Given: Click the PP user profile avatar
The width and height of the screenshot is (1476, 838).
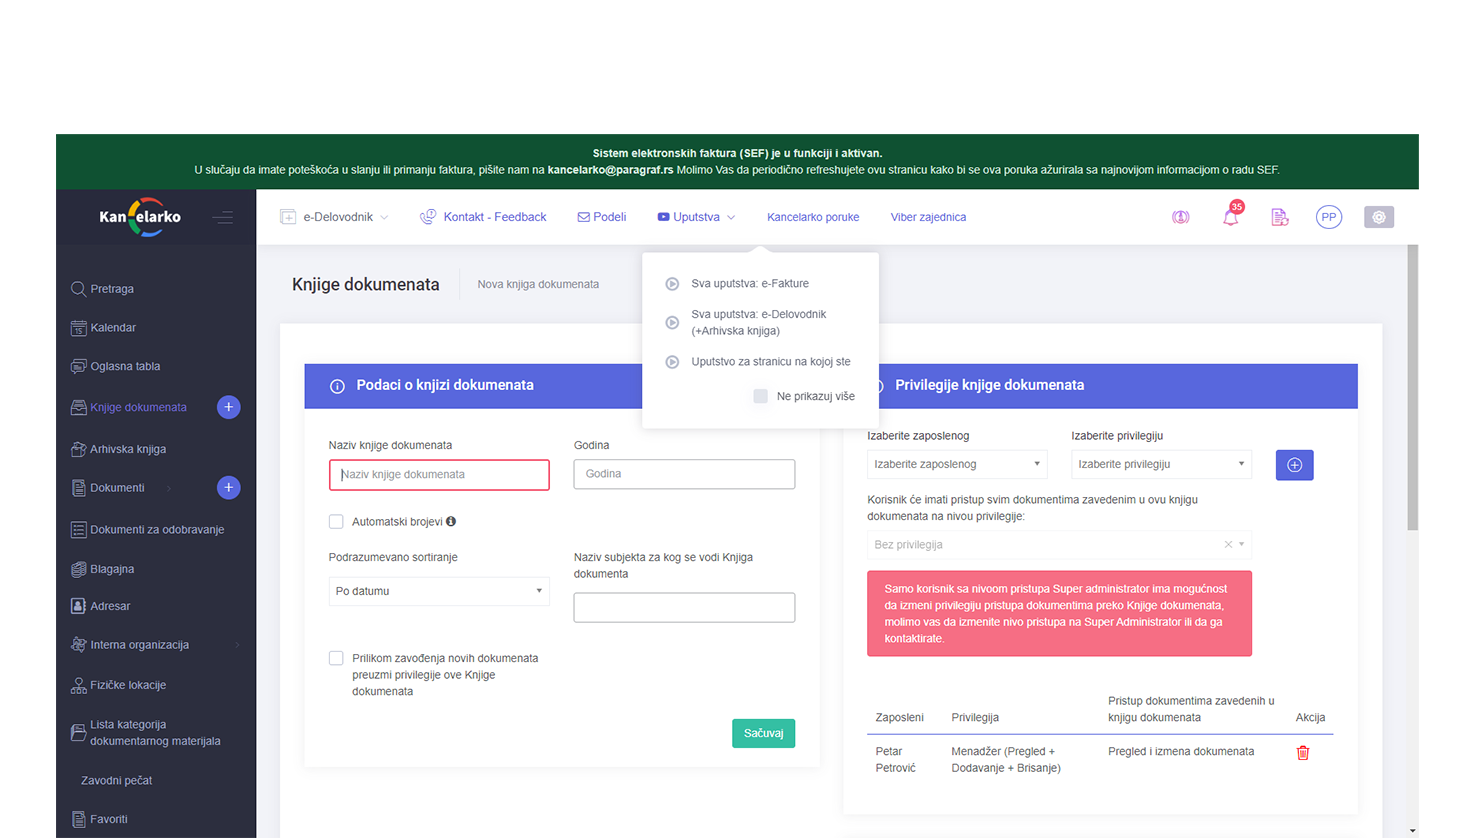Looking at the screenshot, I should [x=1328, y=217].
